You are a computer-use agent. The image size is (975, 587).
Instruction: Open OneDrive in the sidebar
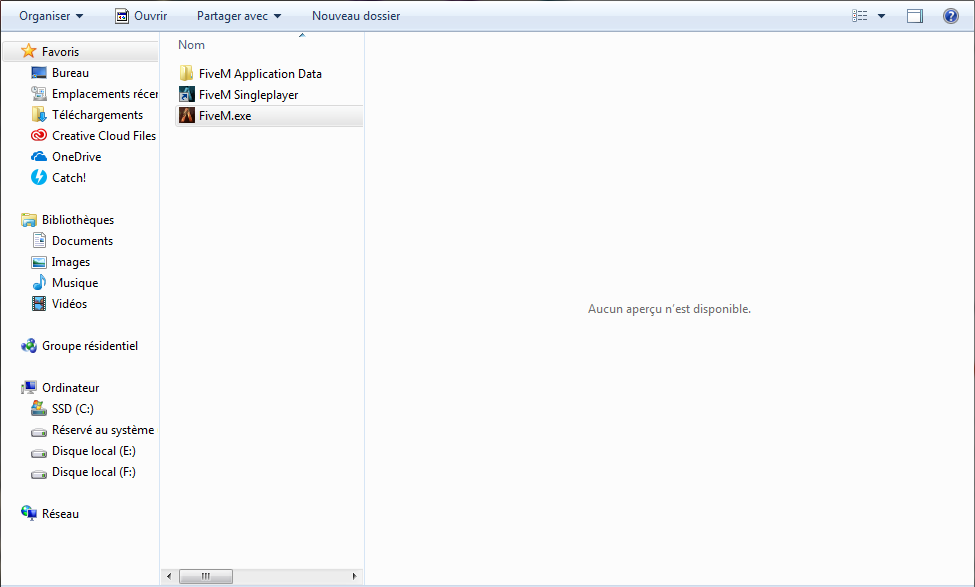pyautogui.click(x=76, y=157)
